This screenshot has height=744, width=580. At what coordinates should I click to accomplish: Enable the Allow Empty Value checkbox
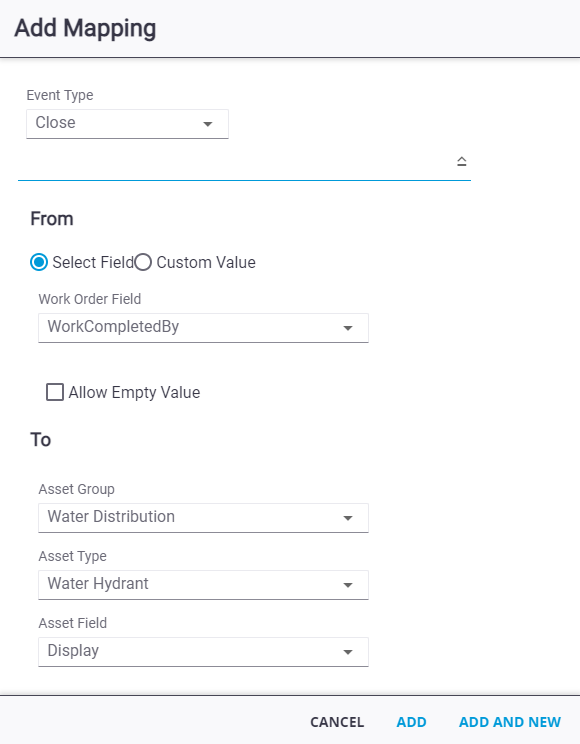pos(55,392)
